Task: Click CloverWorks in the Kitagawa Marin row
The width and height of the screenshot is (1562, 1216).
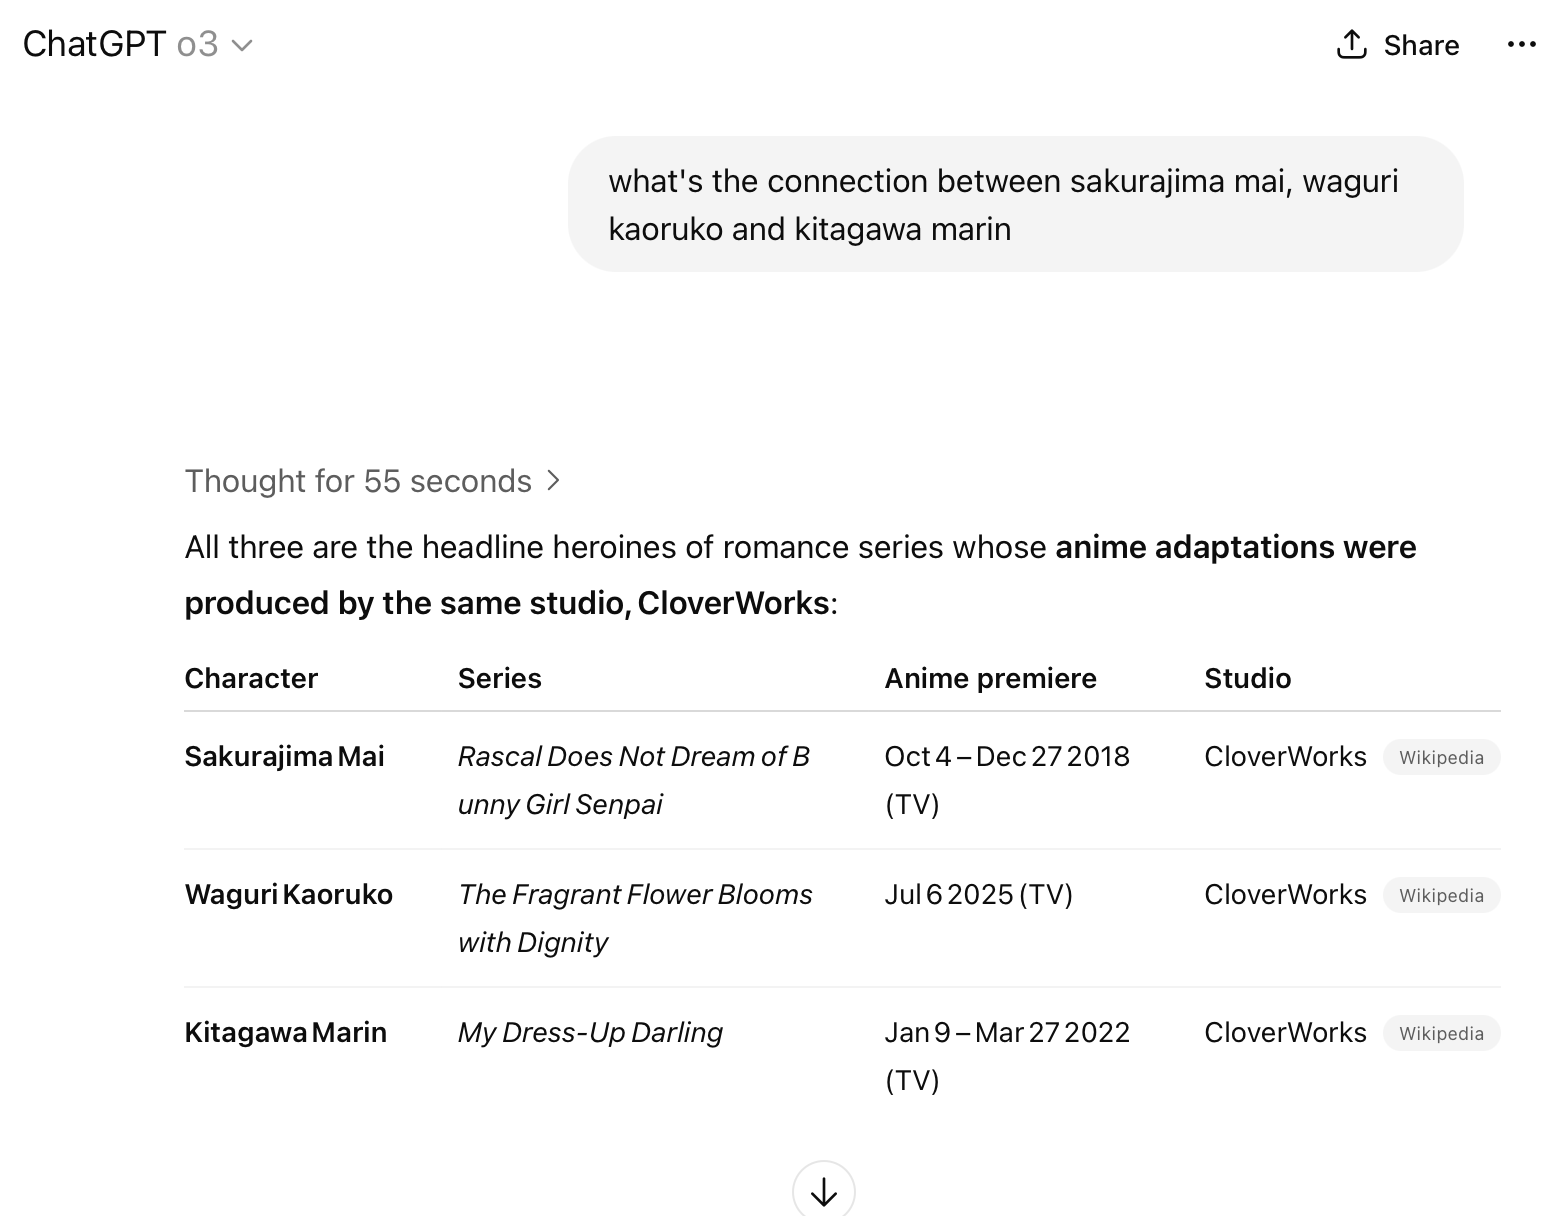Action: click(x=1285, y=1032)
